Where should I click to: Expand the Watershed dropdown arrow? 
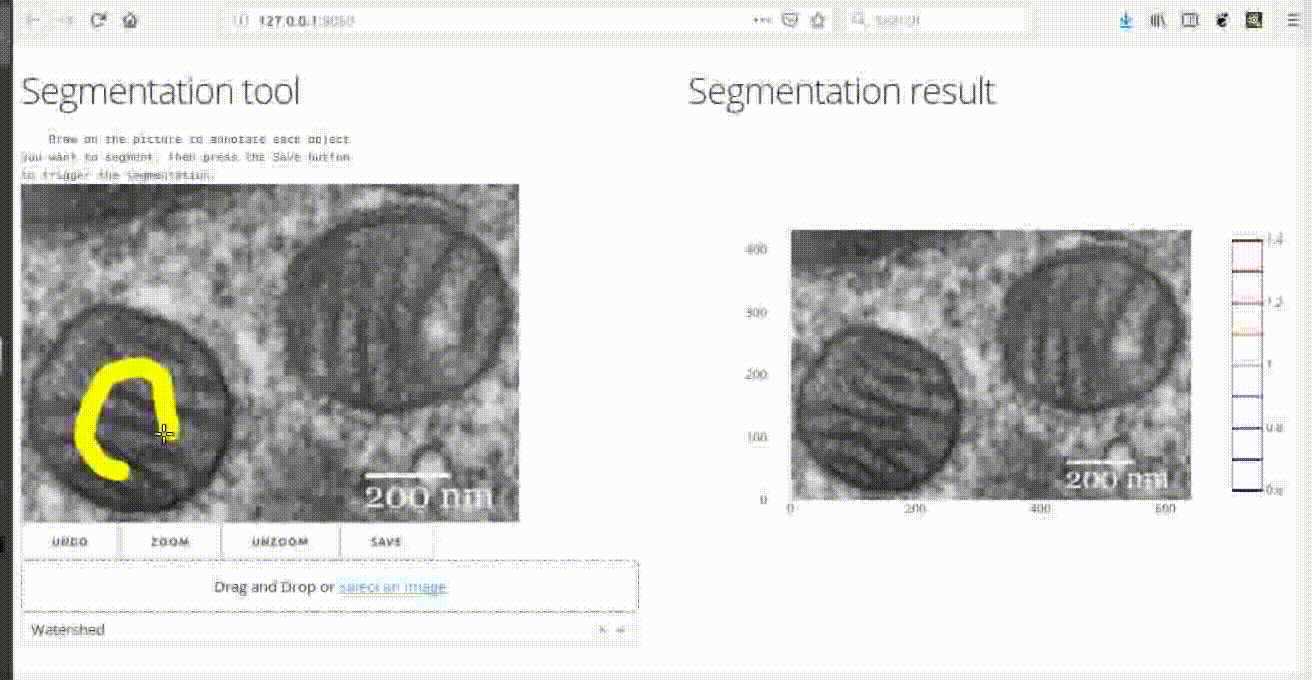coord(620,630)
